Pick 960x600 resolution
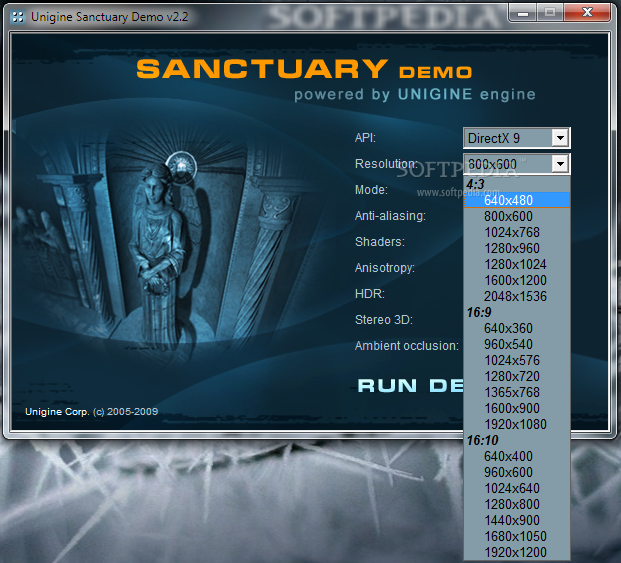621x563 pixels. 517,472
